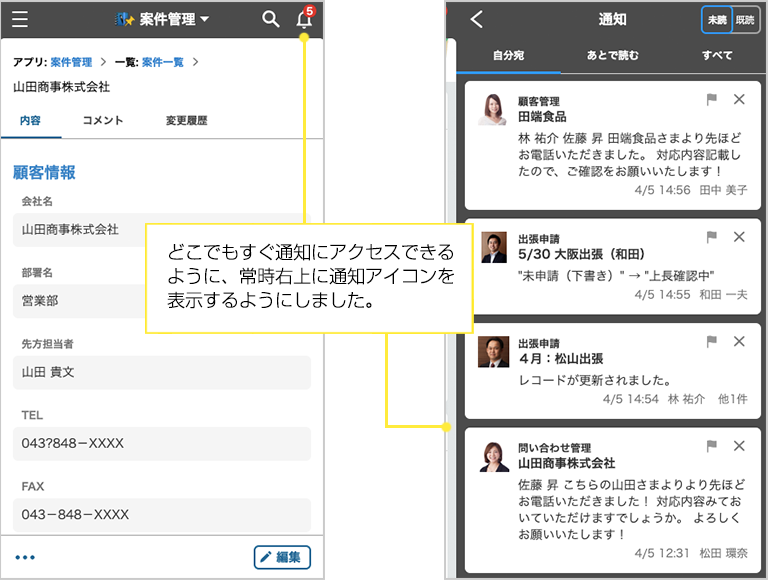Click the レコードが更新されました message
768x580 pixels.
point(595,380)
